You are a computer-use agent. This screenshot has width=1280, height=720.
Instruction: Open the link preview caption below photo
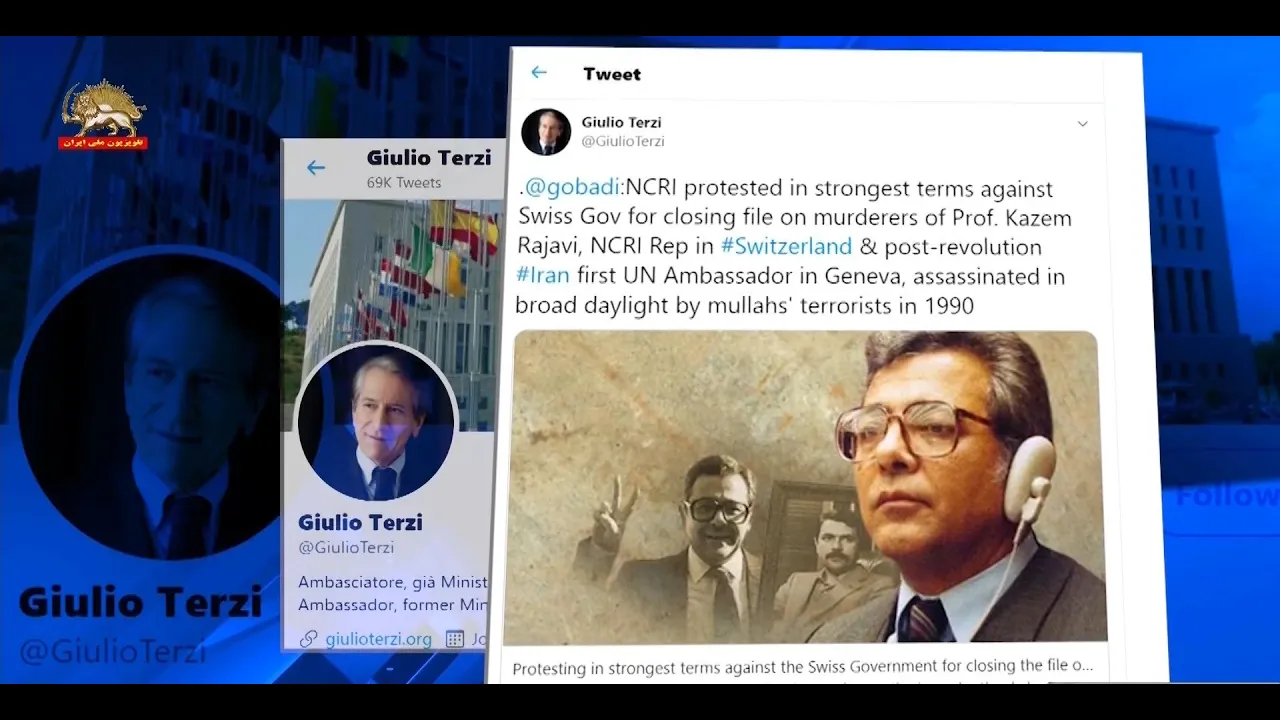[x=802, y=666]
